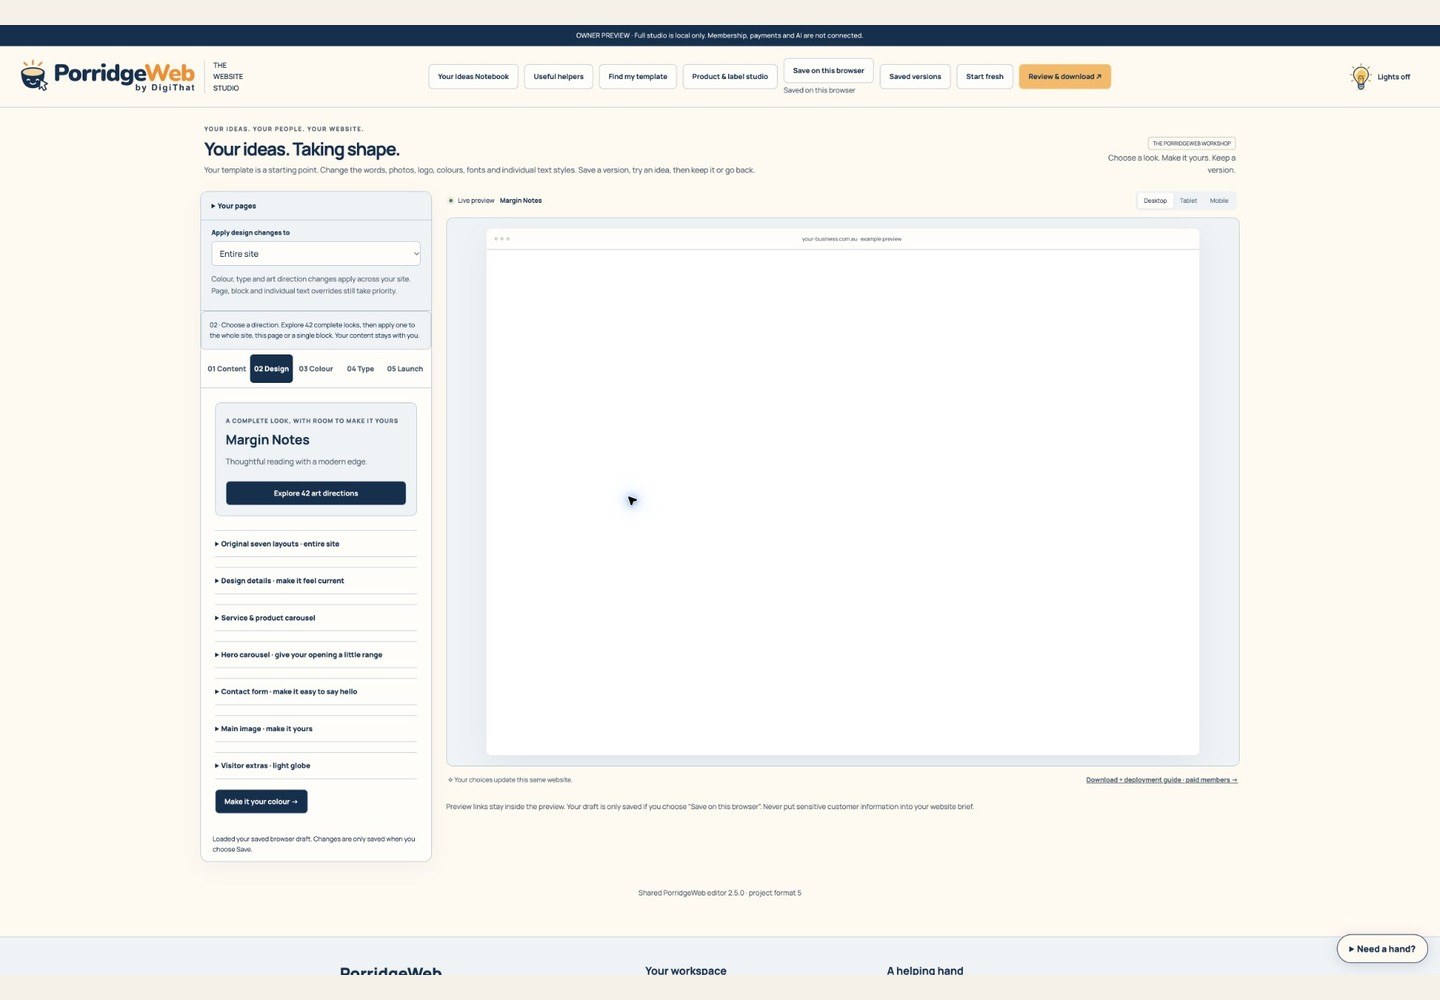The width and height of the screenshot is (1440, 1000).
Task: Expand the Contact form section
Action: pyautogui.click(x=316, y=692)
